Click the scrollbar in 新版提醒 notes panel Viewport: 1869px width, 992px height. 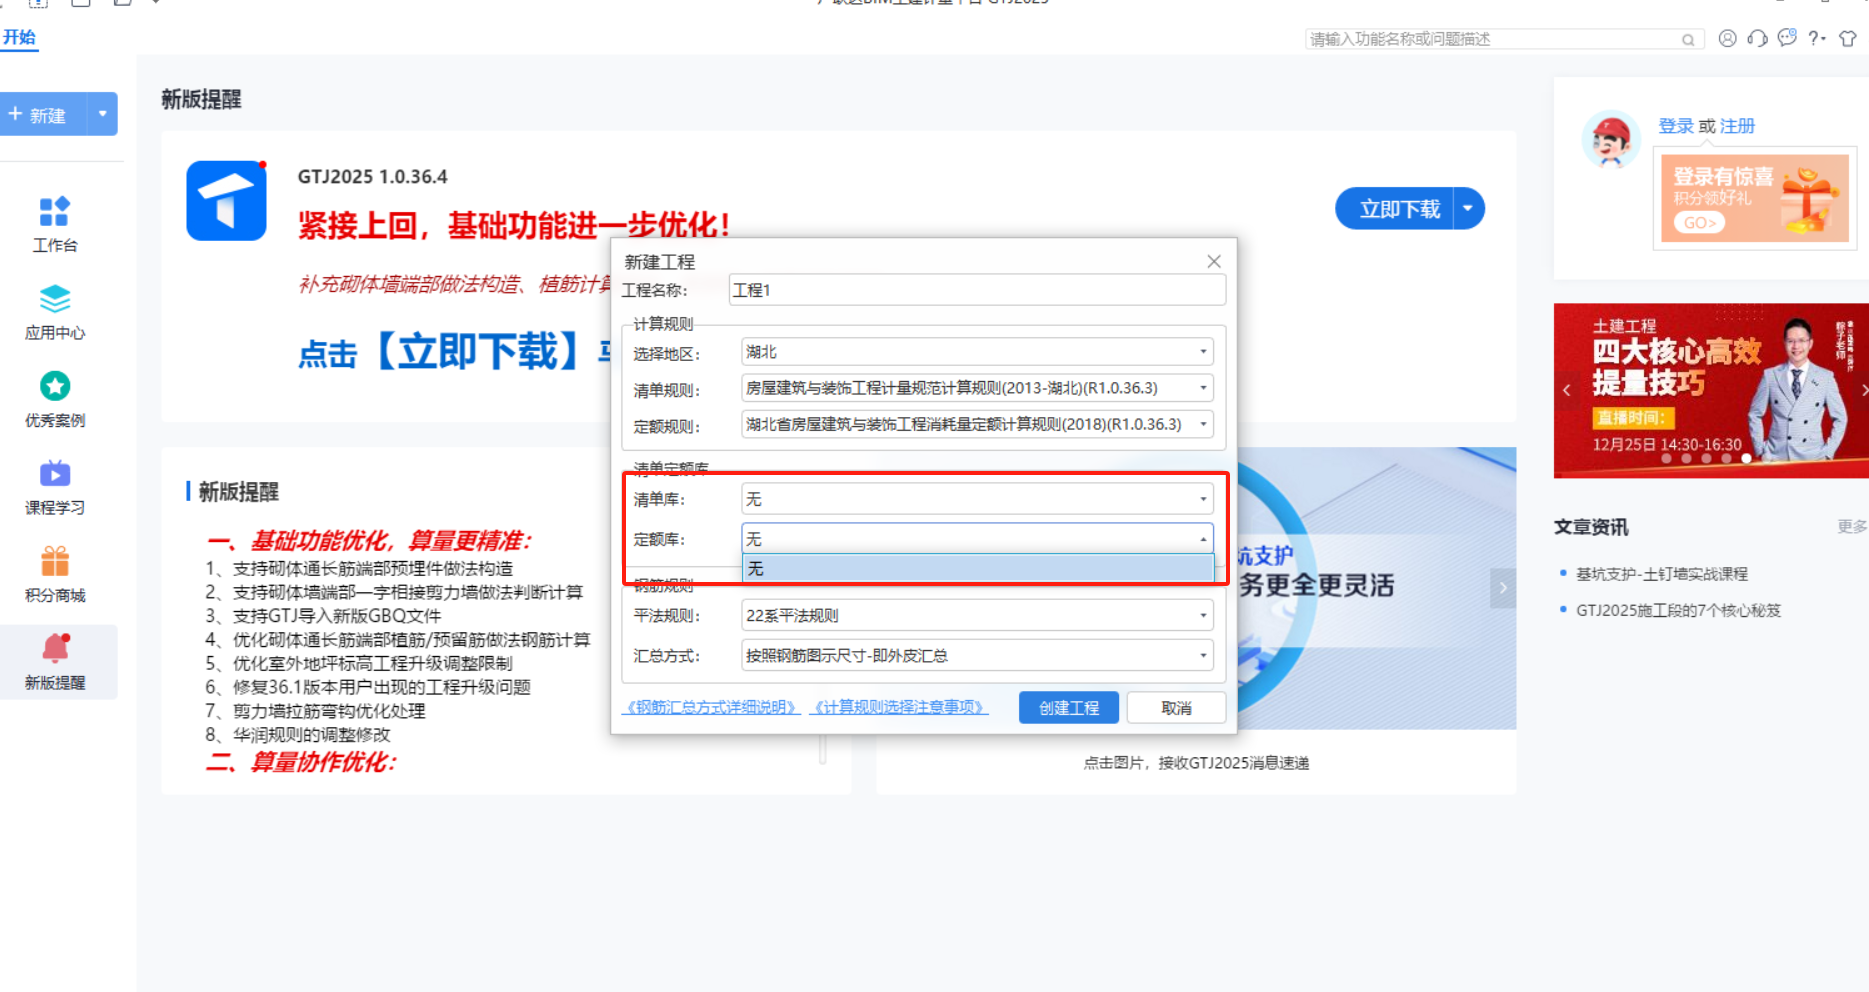[822, 750]
